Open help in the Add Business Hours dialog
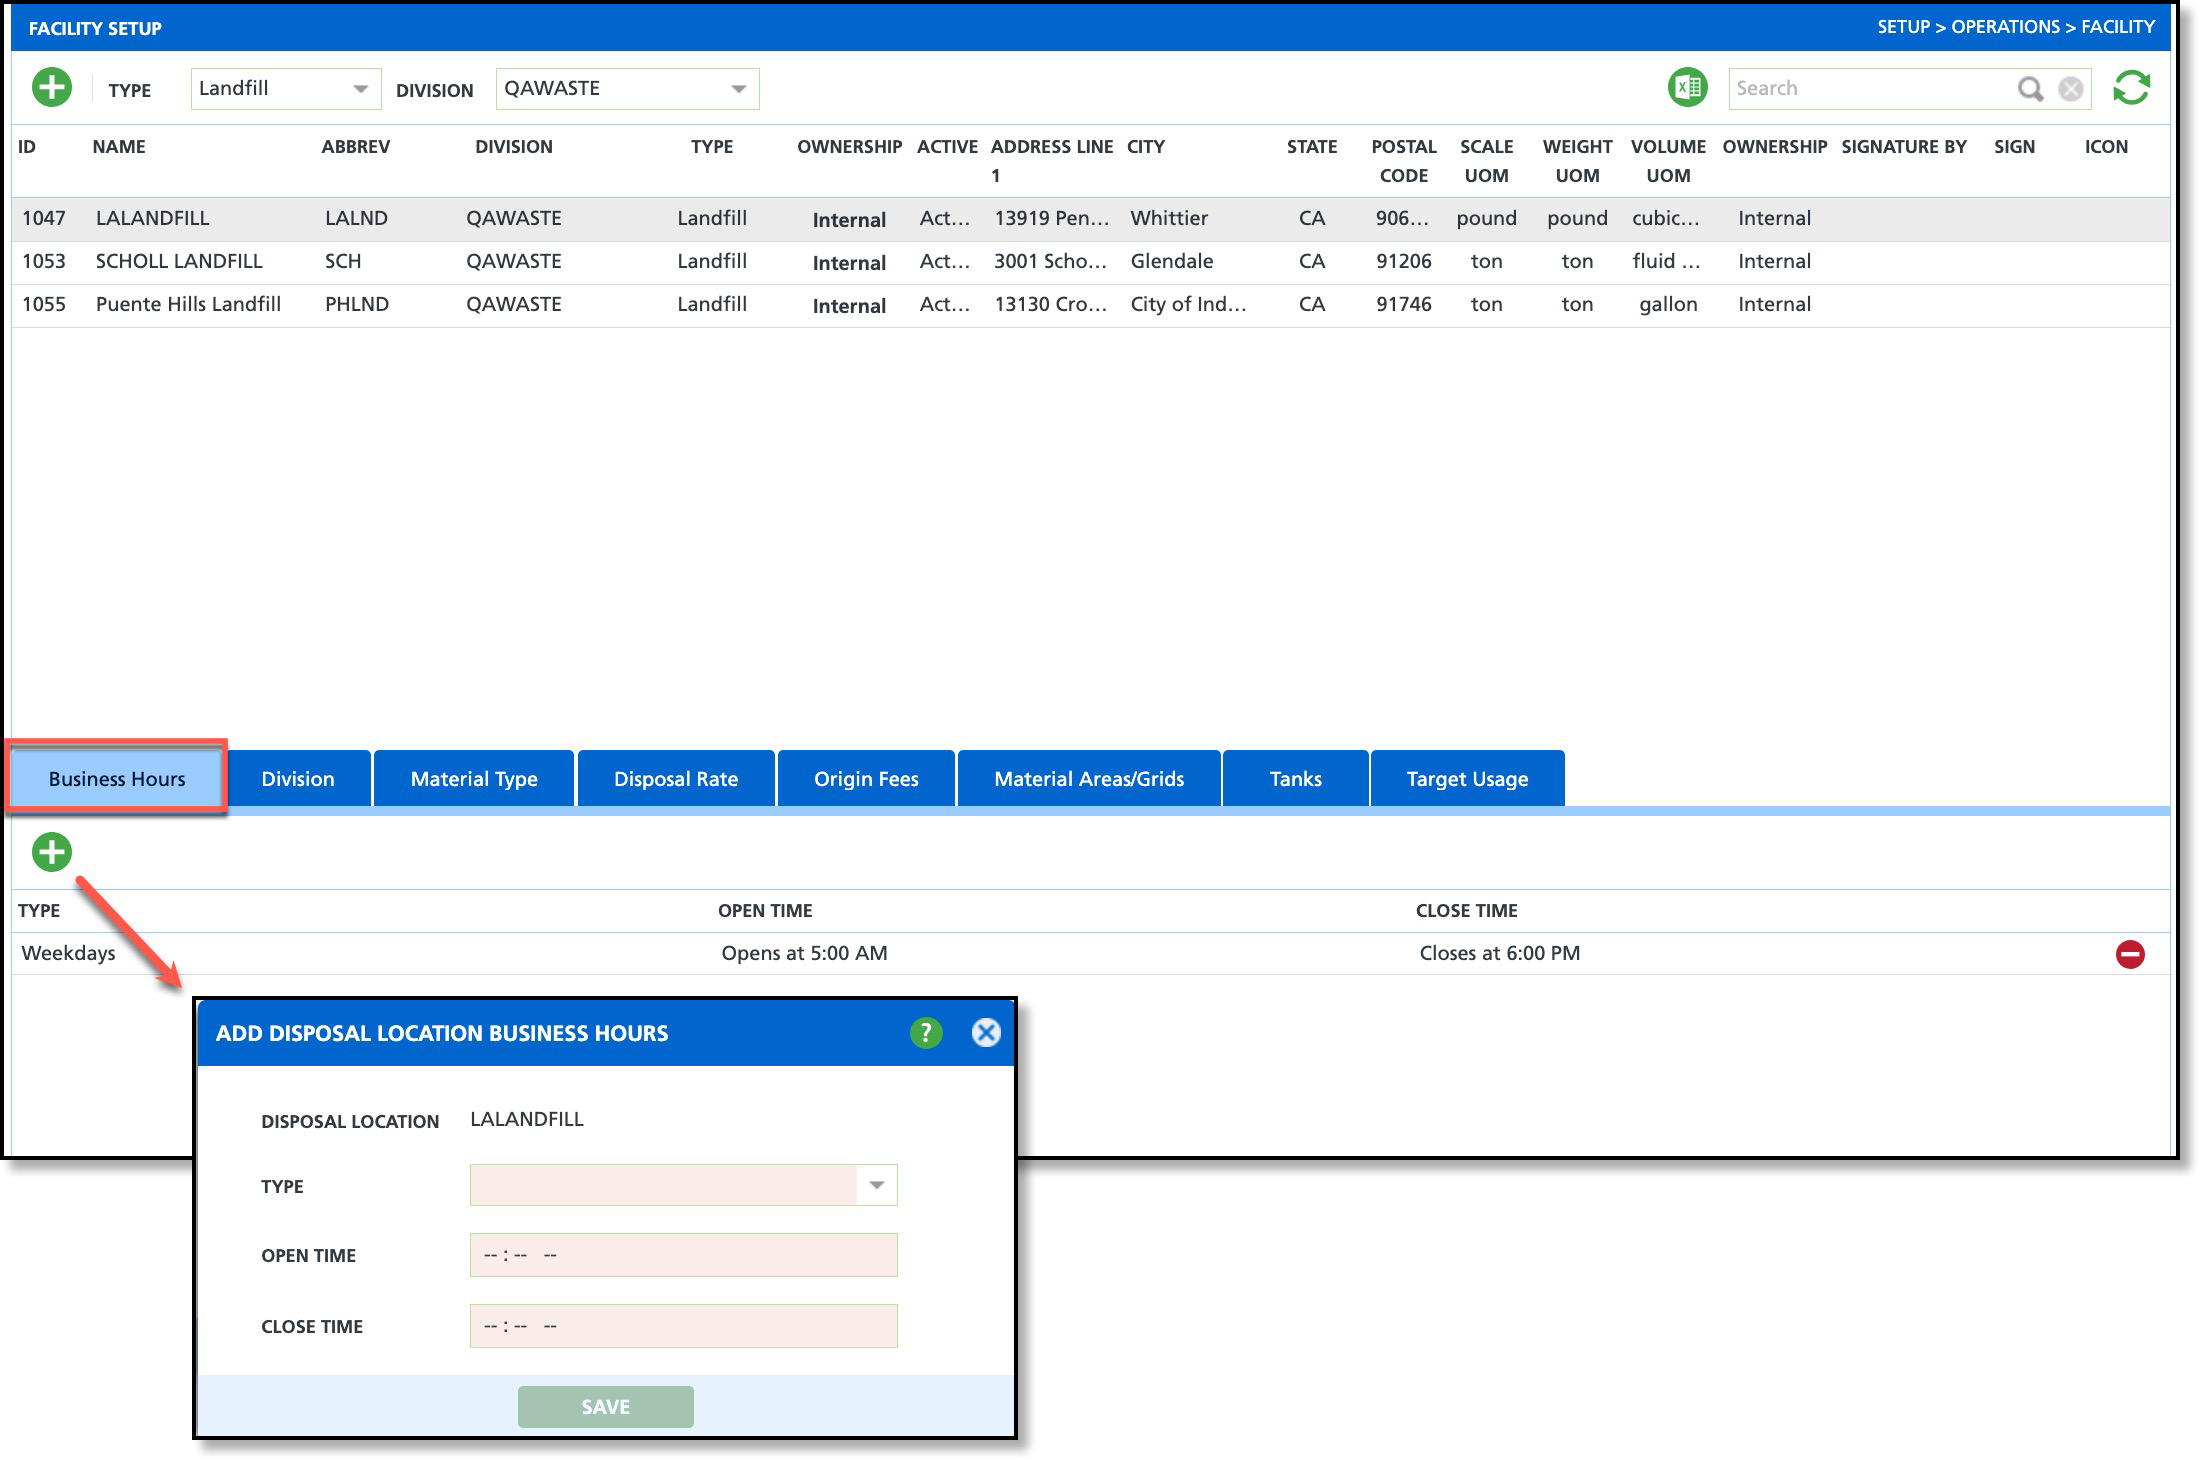 925,1033
